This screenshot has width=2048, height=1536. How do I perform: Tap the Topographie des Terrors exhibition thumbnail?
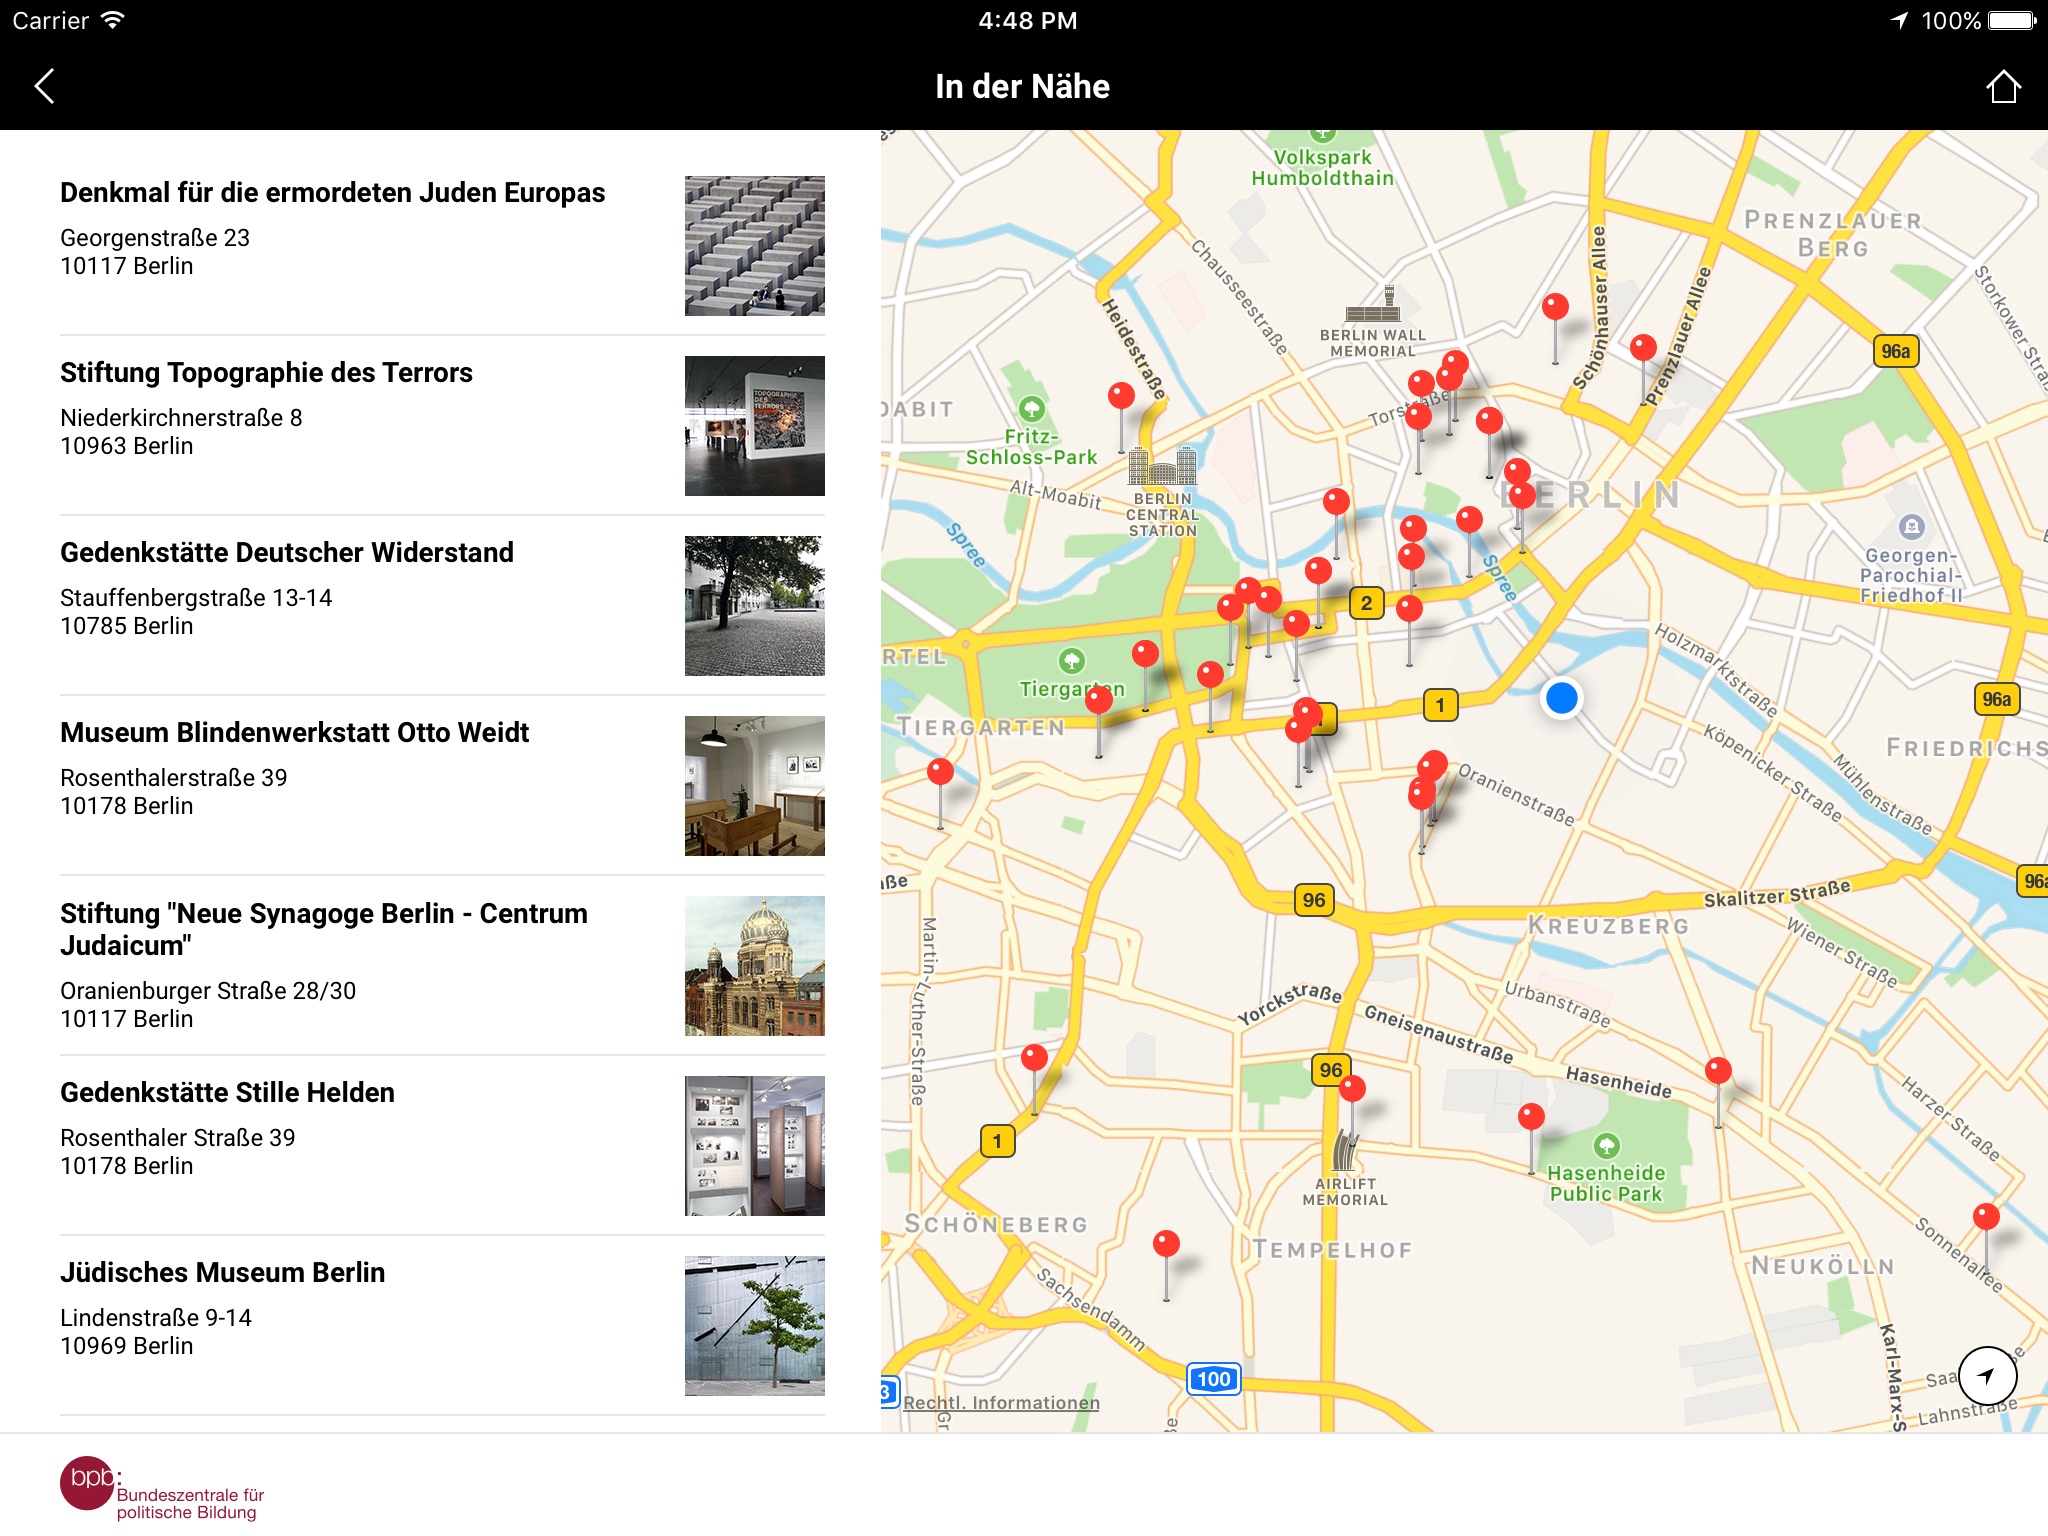pyautogui.click(x=755, y=426)
